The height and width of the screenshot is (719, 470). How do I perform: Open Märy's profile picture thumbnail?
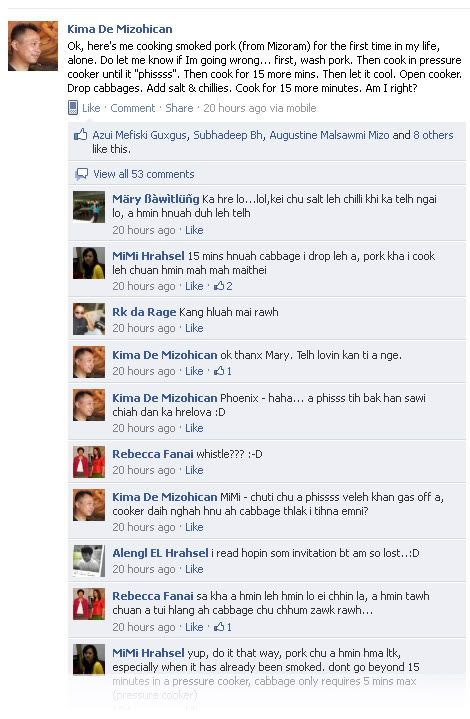point(89,207)
